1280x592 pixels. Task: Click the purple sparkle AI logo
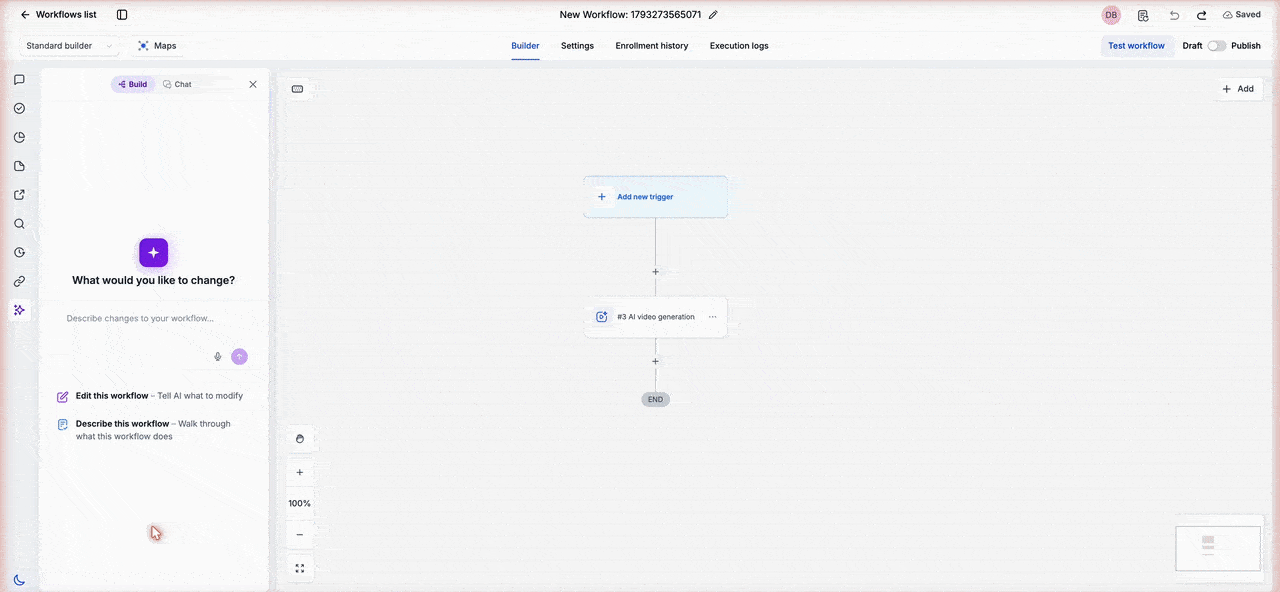point(153,253)
